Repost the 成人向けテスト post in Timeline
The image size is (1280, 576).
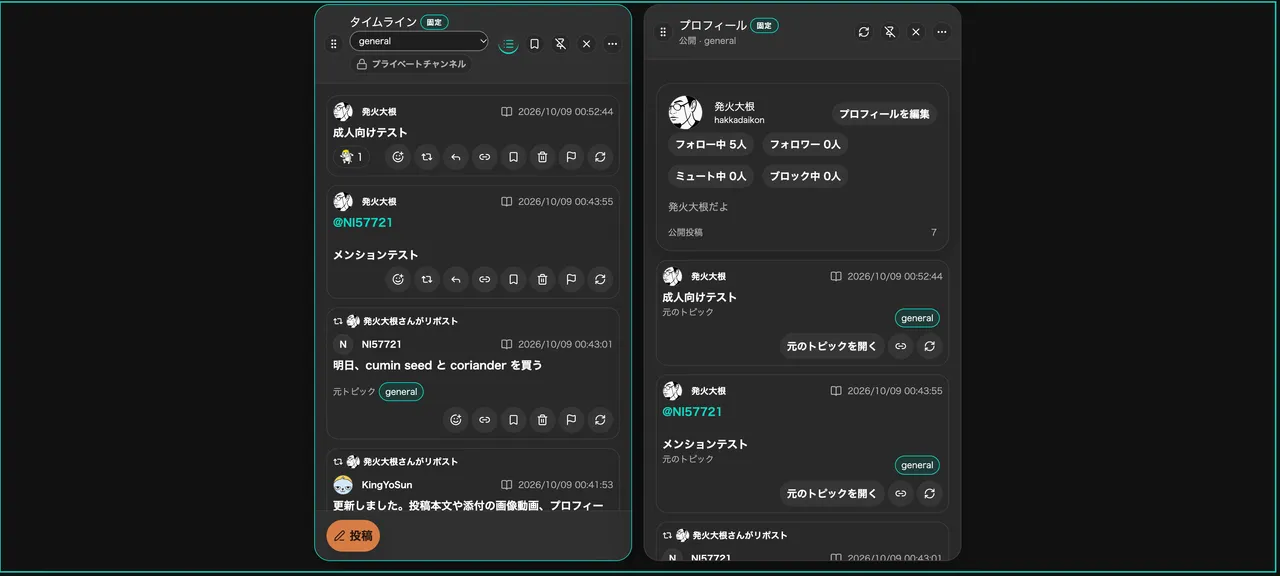pyautogui.click(x=427, y=157)
